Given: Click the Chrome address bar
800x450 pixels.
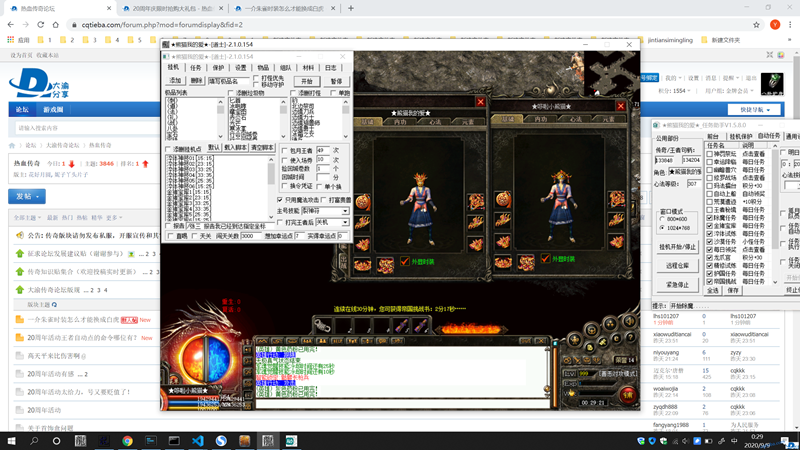Looking at the screenshot, I should [x=408, y=24].
